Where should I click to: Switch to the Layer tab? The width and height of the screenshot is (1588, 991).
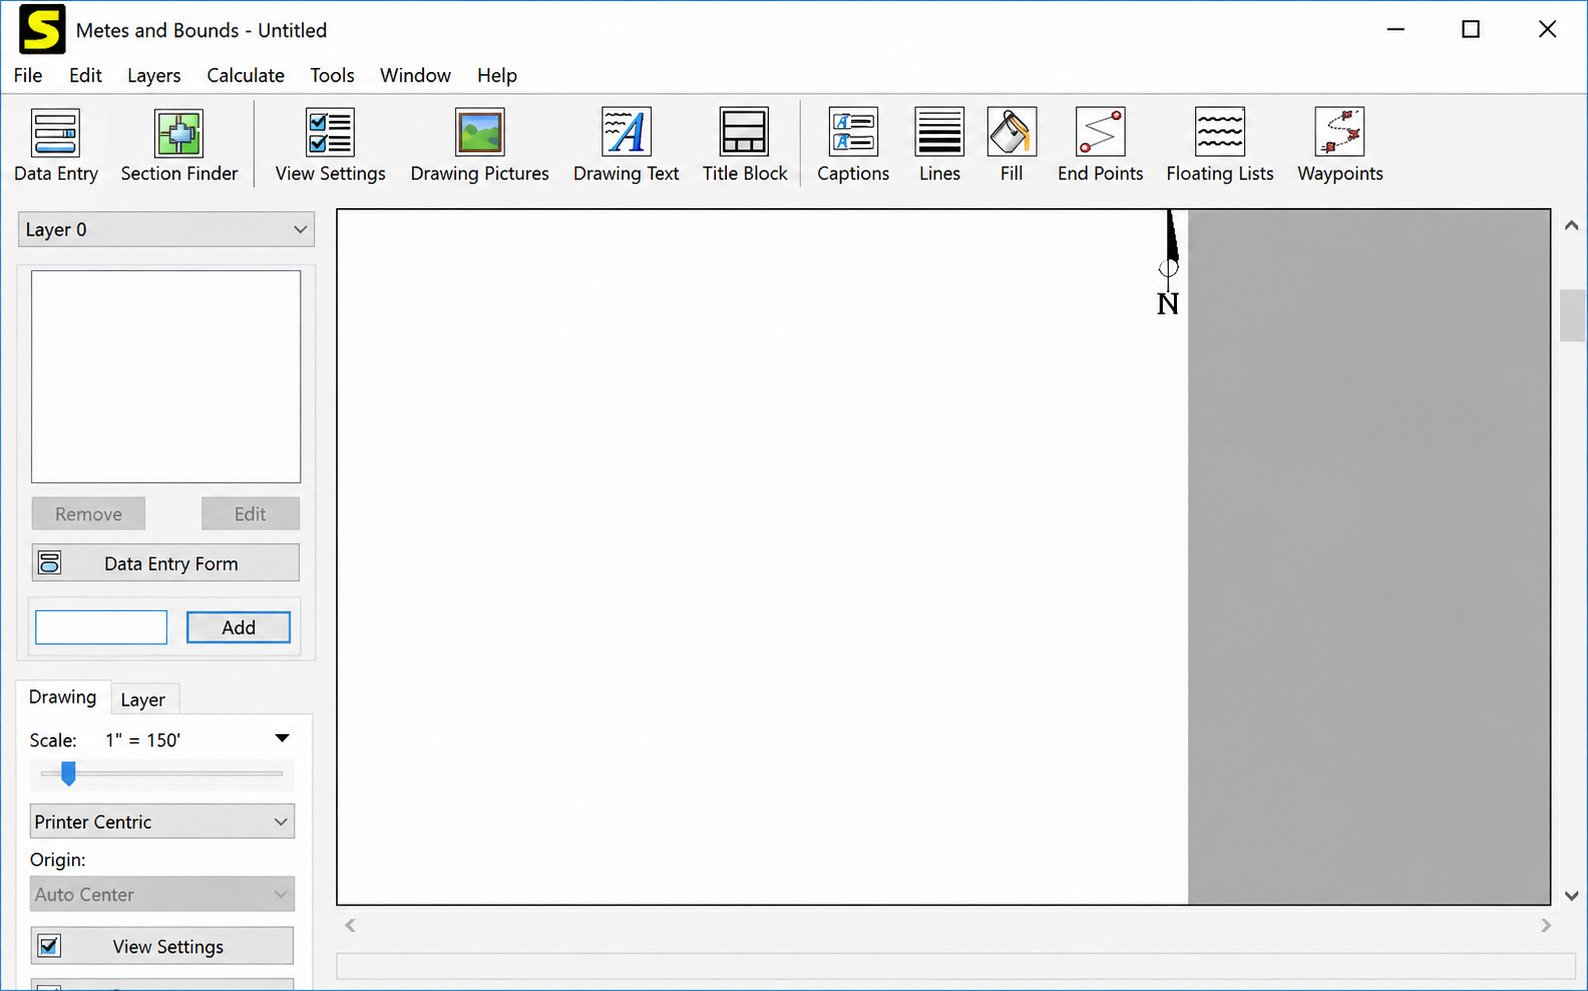pos(143,700)
